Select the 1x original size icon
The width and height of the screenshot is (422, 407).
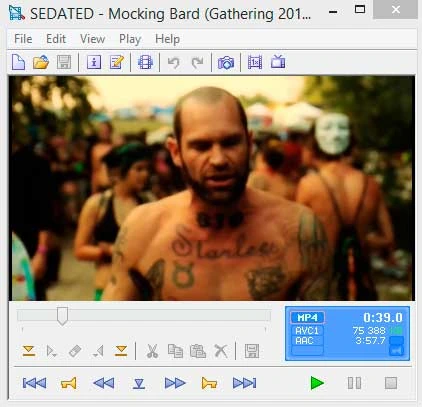pos(255,62)
